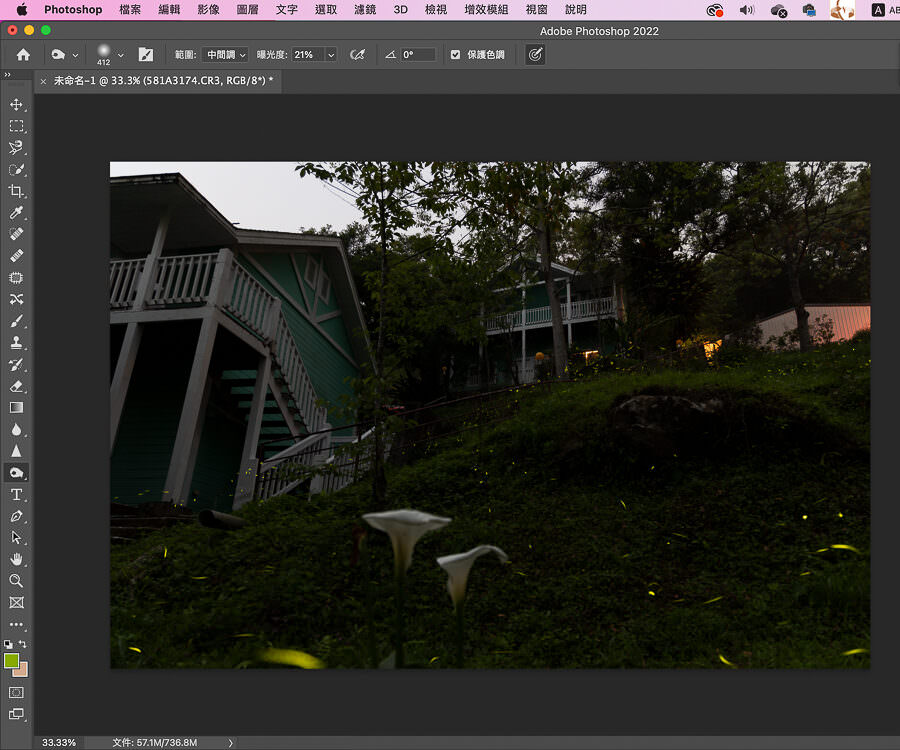
Task: Select the Sharpen tool triangle icon
Action: 16,451
